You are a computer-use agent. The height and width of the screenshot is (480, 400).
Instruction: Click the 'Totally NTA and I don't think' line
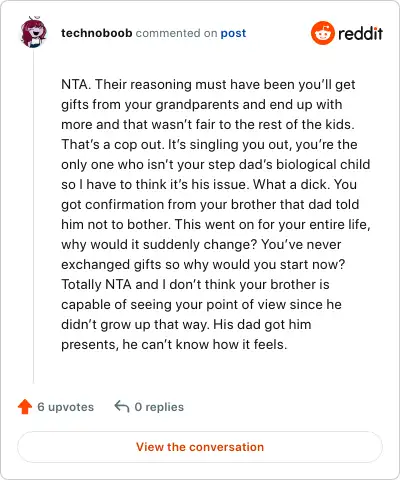point(195,284)
